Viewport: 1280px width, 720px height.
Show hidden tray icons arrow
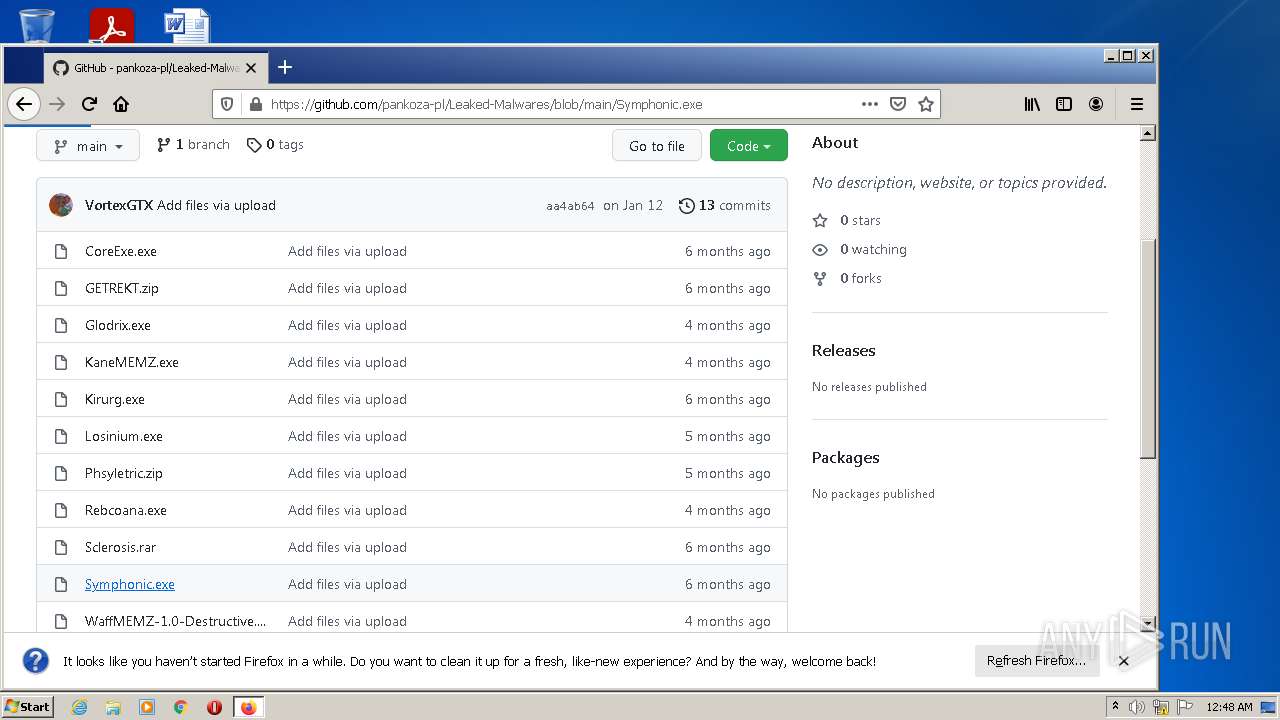(1115, 707)
